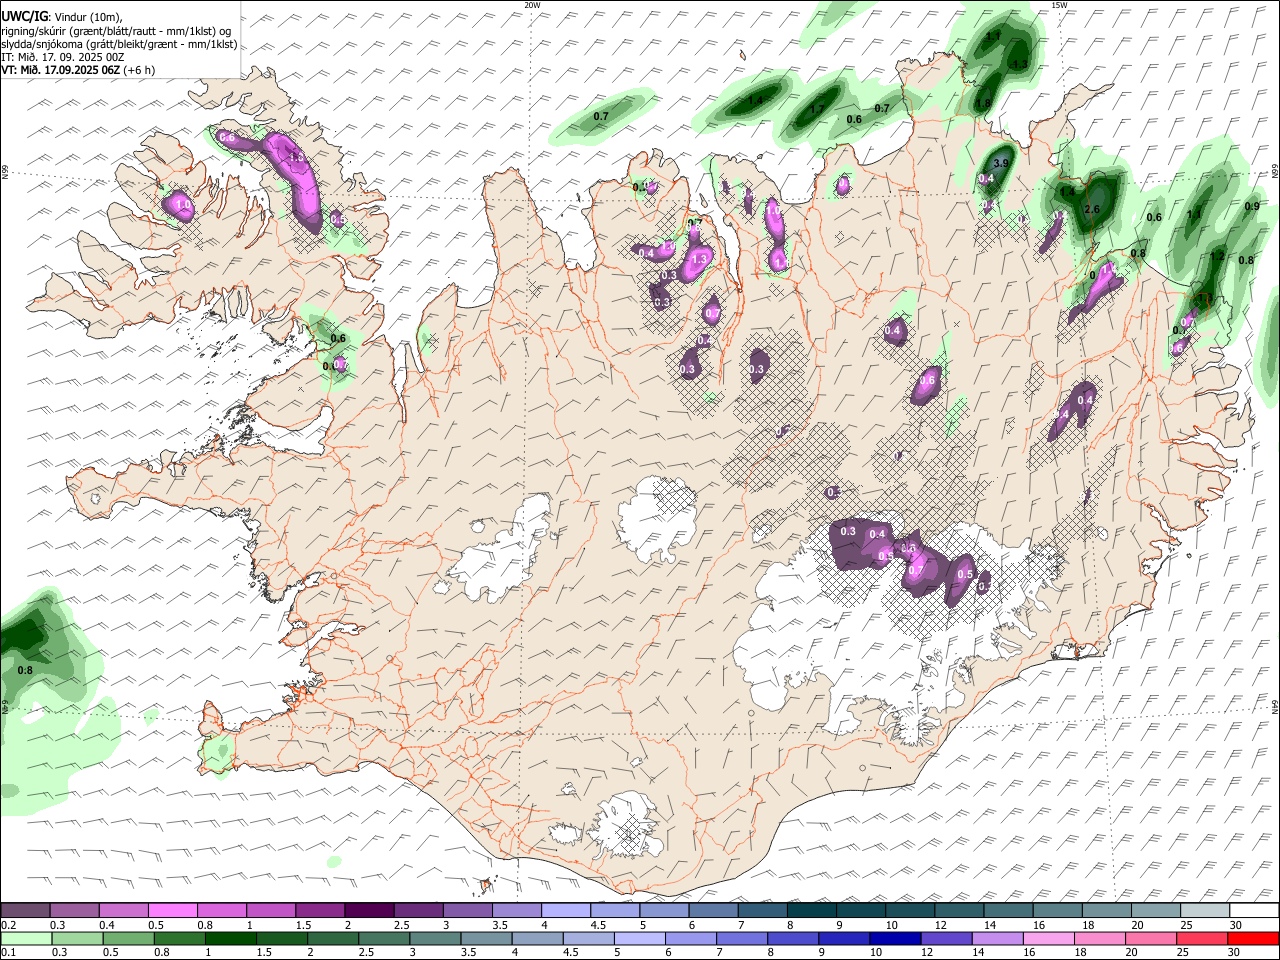The height and width of the screenshot is (960, 1280).
Task: Select the green scale swatch between 1 and 1.5
Action: (231, 938)
